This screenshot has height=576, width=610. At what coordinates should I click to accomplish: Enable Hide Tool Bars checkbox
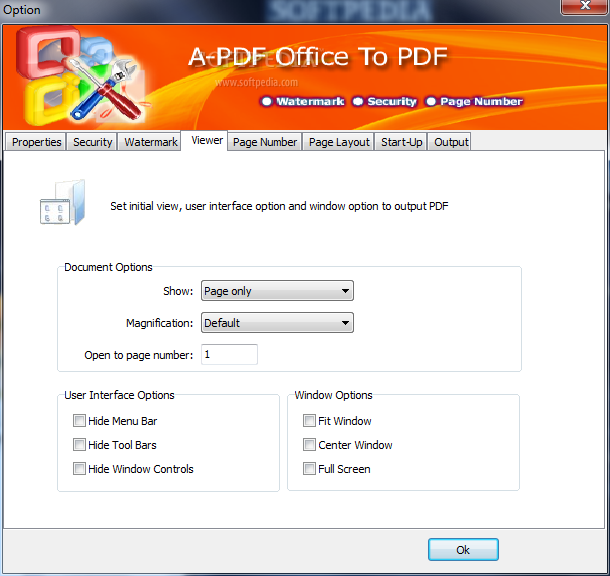(79, 445)
